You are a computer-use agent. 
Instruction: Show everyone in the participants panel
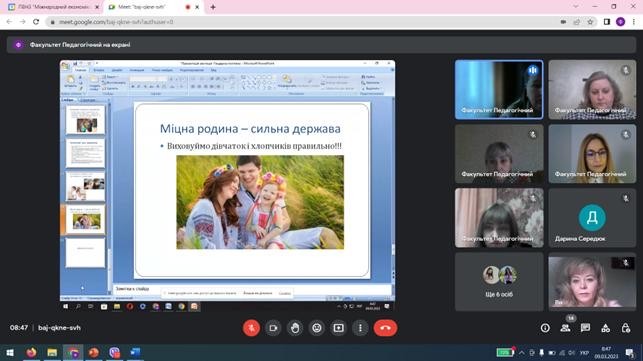(565, 328)
